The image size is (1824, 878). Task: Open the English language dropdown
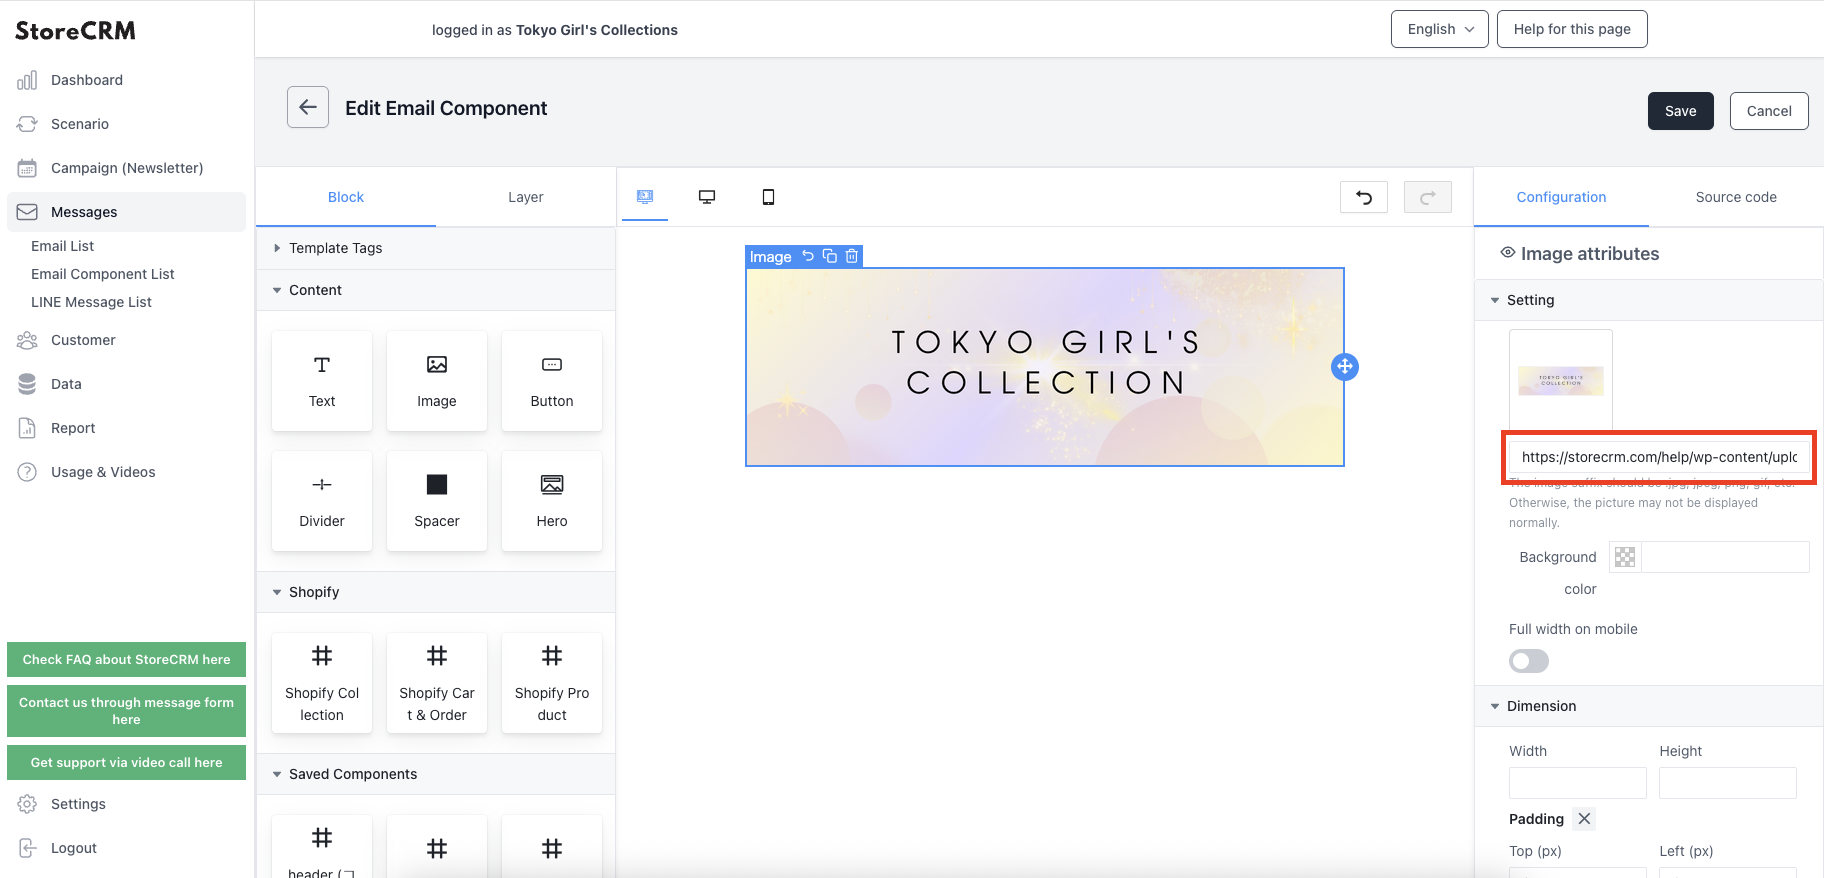click(x=1440, y=29)
